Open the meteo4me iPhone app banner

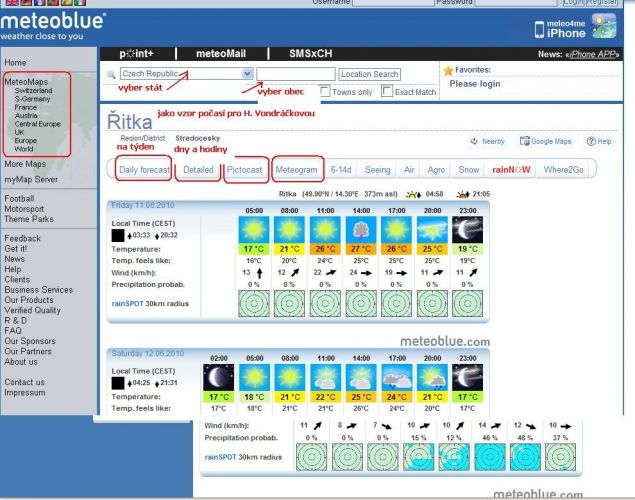pos(575,28)
